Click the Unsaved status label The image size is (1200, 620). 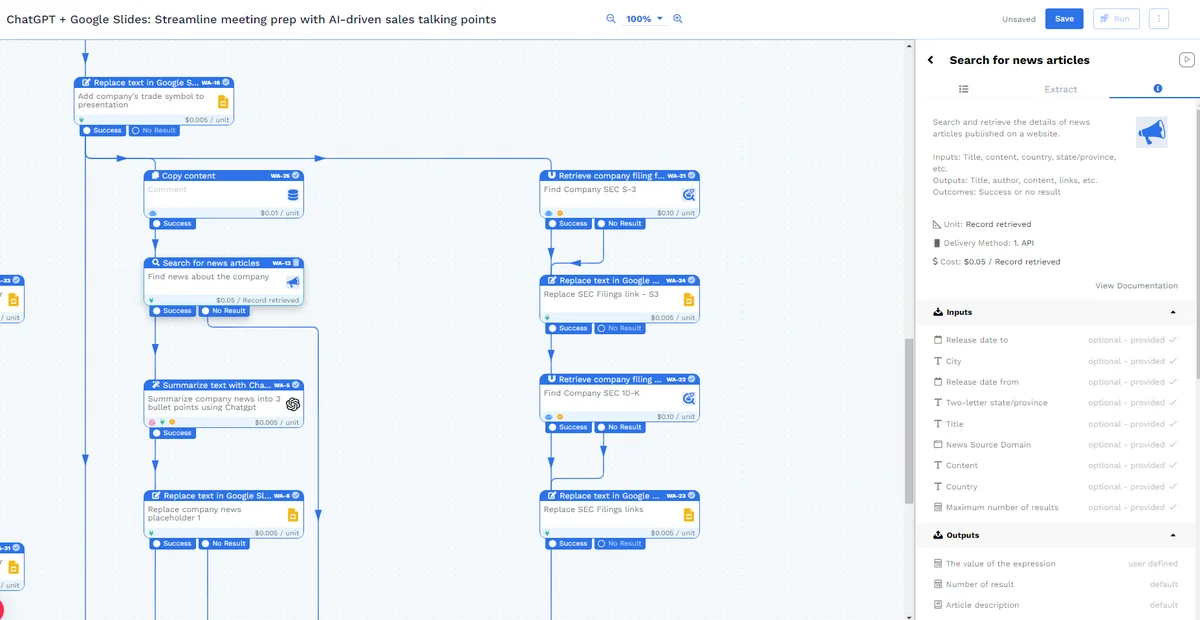1018,19
